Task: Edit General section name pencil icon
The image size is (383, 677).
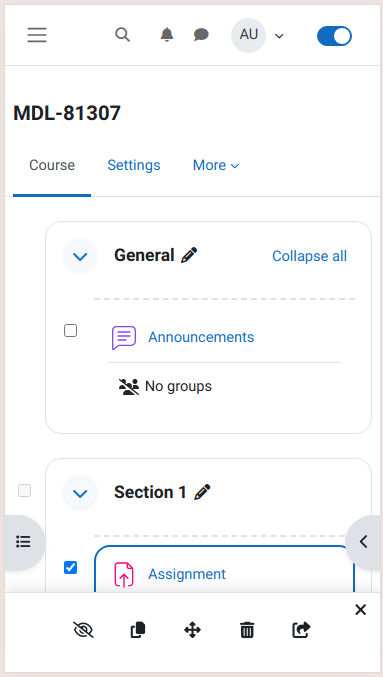Action: click(x=189, y=255)
